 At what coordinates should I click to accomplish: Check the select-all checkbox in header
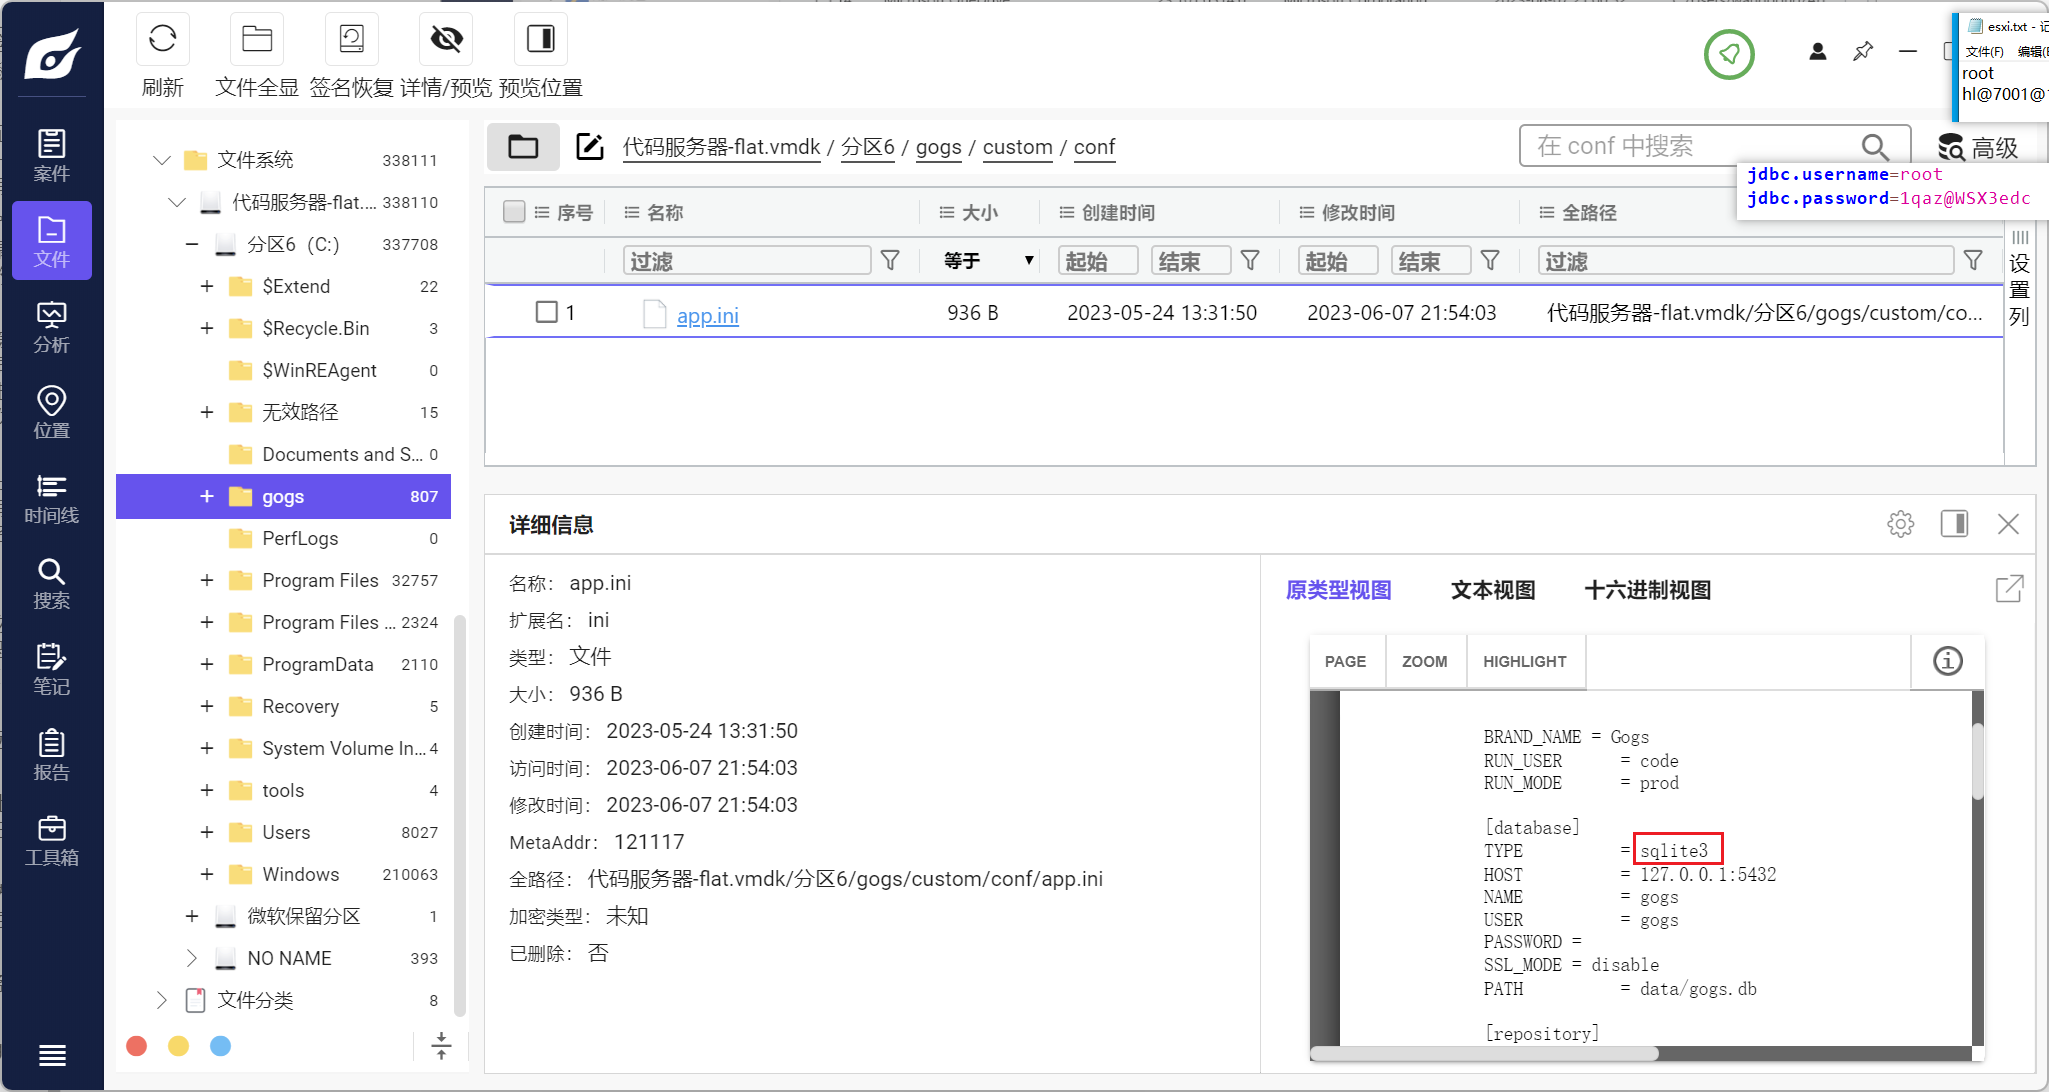[514, 212]
